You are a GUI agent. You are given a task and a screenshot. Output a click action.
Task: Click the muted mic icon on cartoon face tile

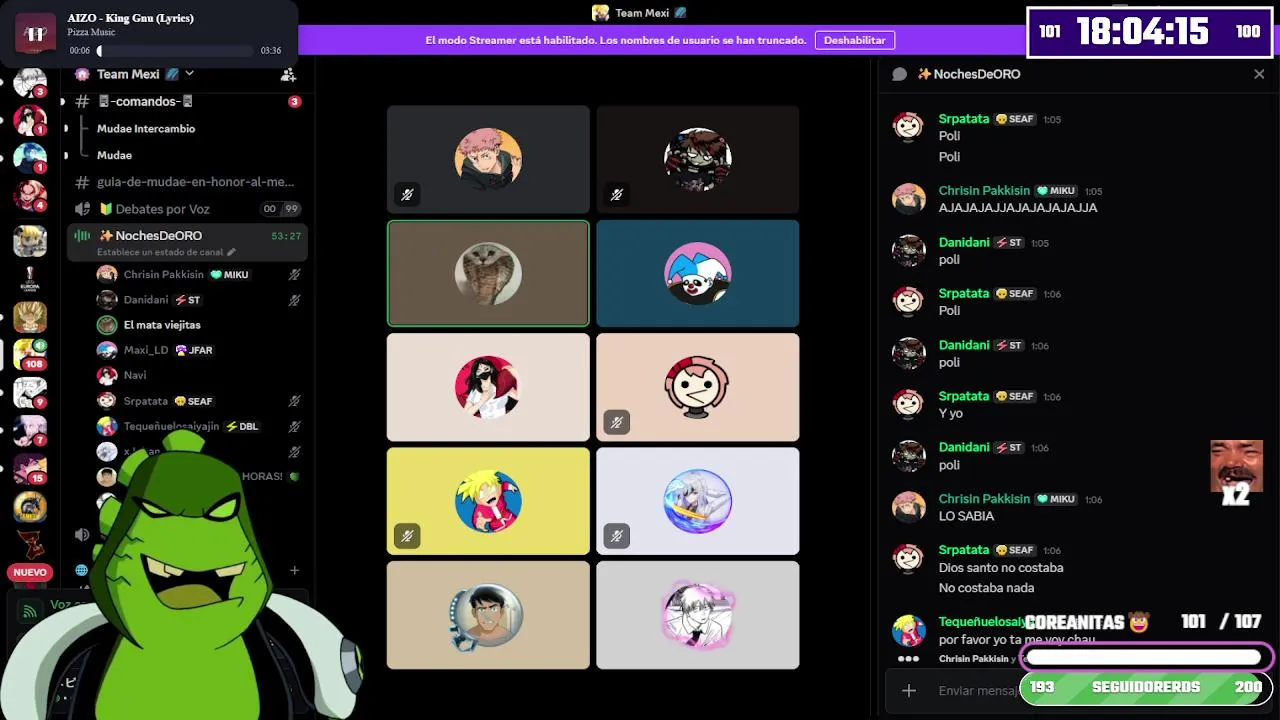coord(616,423)
